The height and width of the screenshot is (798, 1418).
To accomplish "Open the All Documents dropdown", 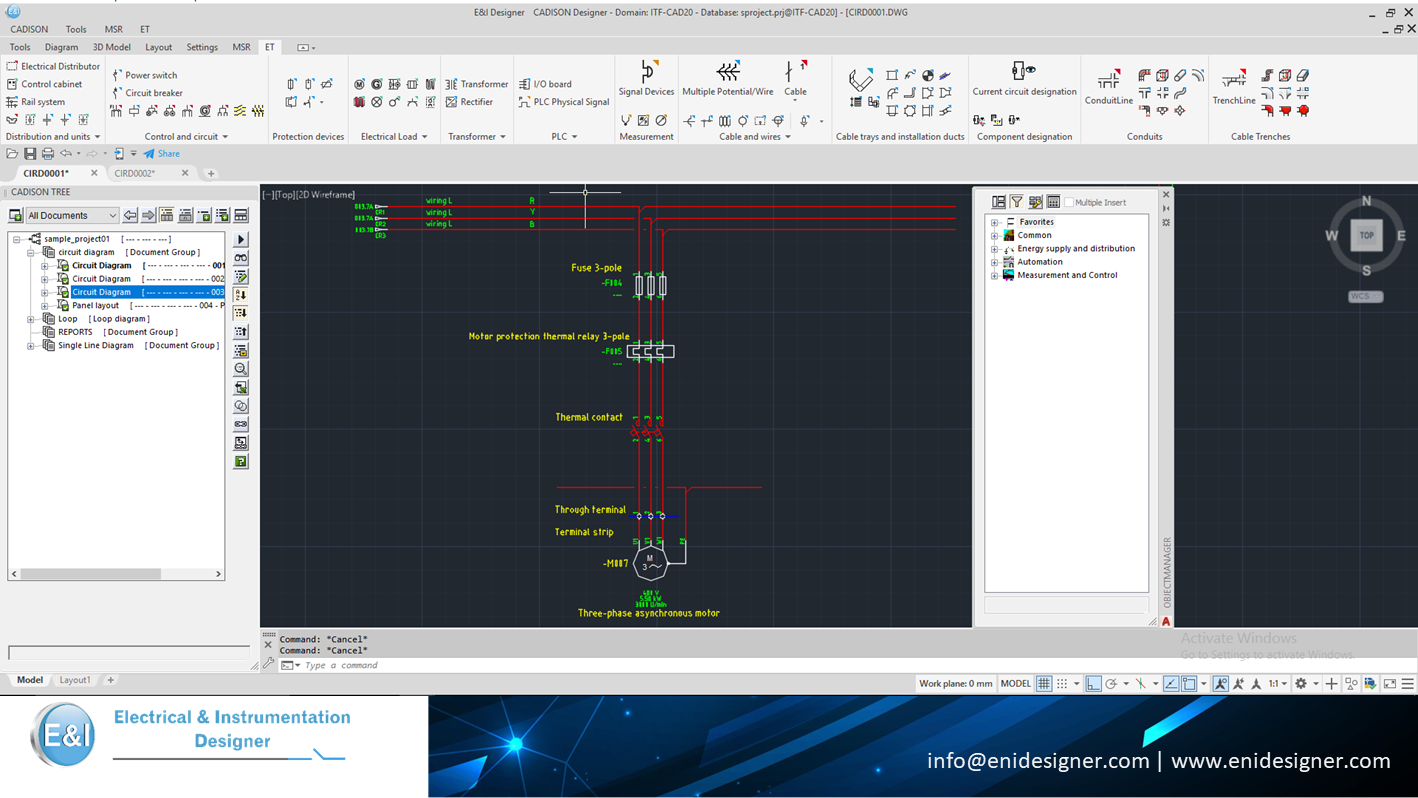I will coord(72,215).
